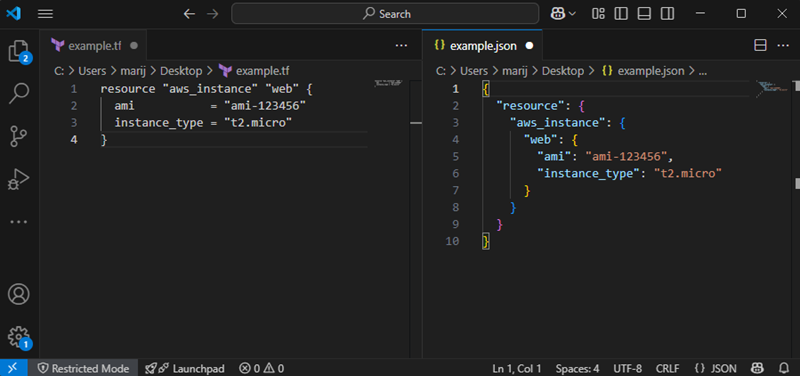Open Launchpad from the status bar

(x=185, y=368)
